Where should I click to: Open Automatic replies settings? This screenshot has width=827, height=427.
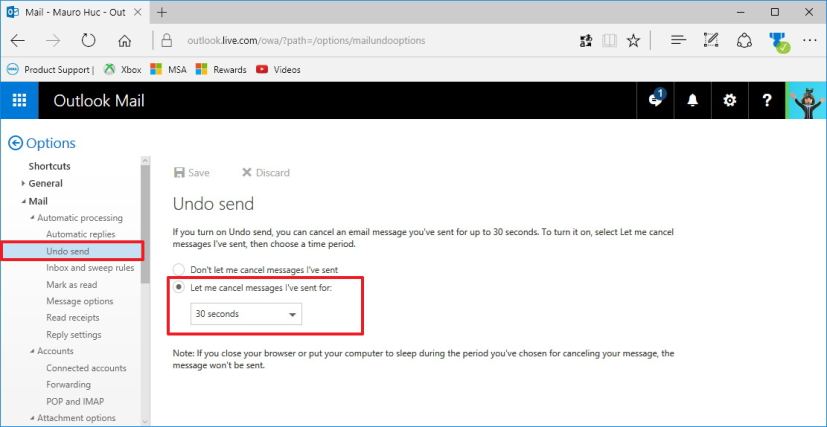[x=81, y=234]
